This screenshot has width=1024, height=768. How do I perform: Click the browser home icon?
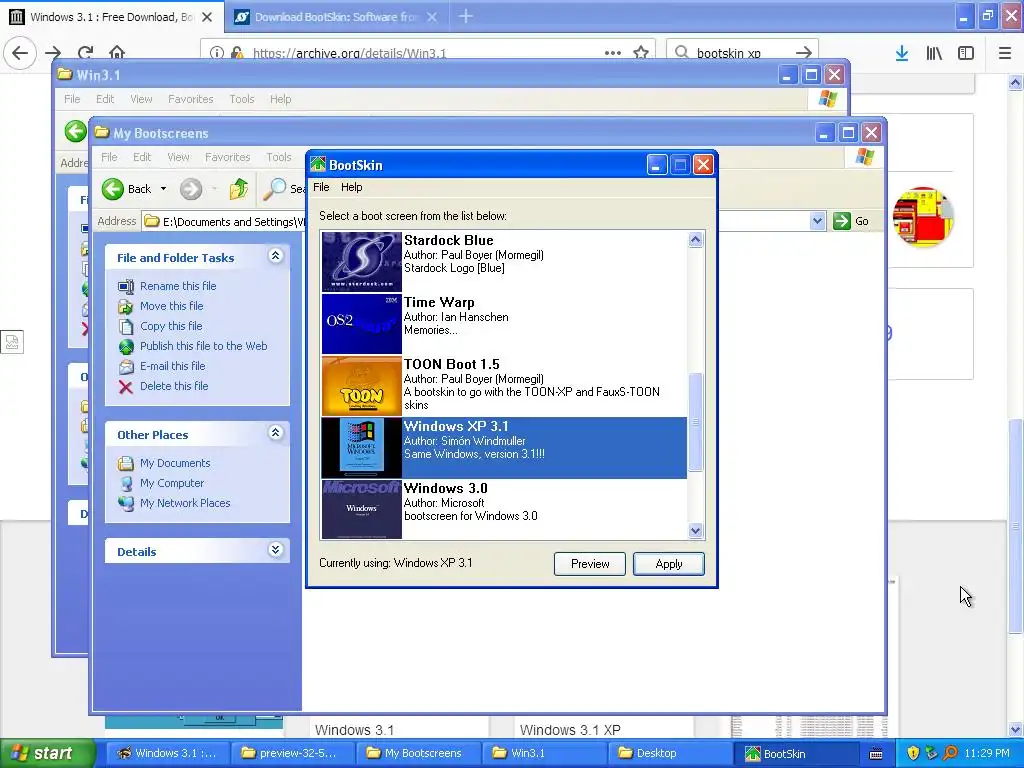(x=117, y=52)
